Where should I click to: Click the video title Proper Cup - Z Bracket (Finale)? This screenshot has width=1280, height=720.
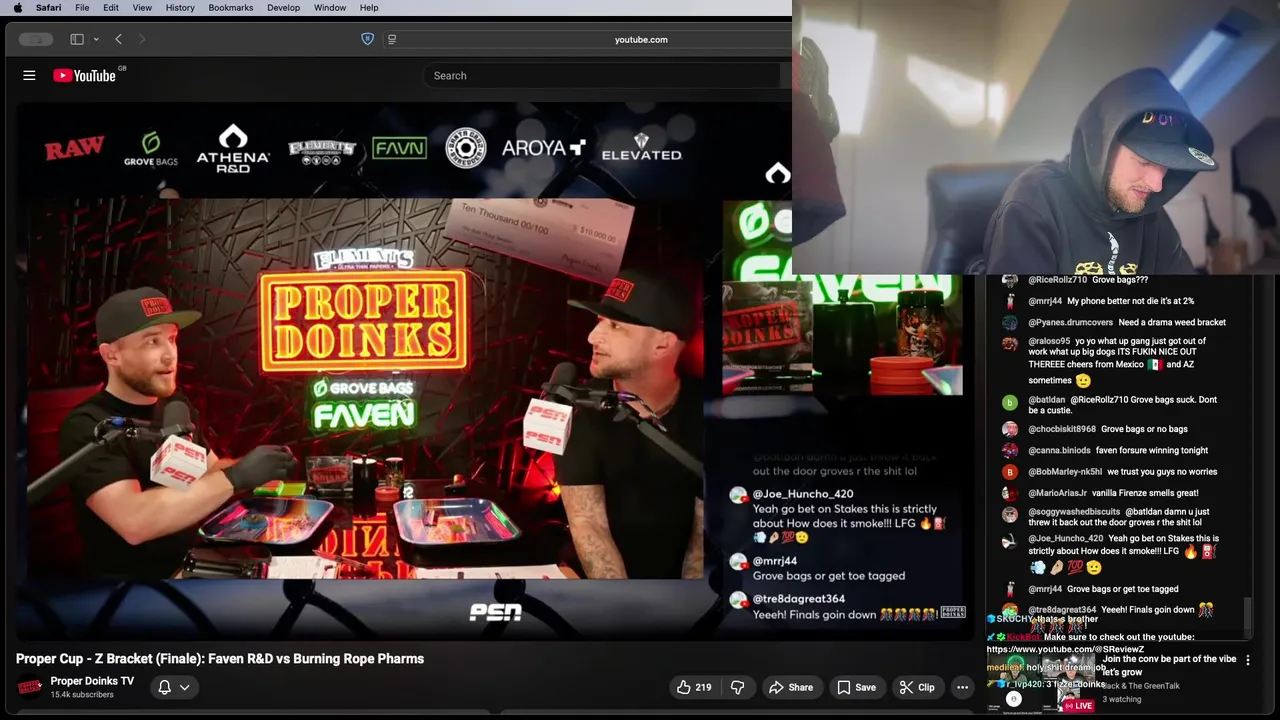point(220,659)
